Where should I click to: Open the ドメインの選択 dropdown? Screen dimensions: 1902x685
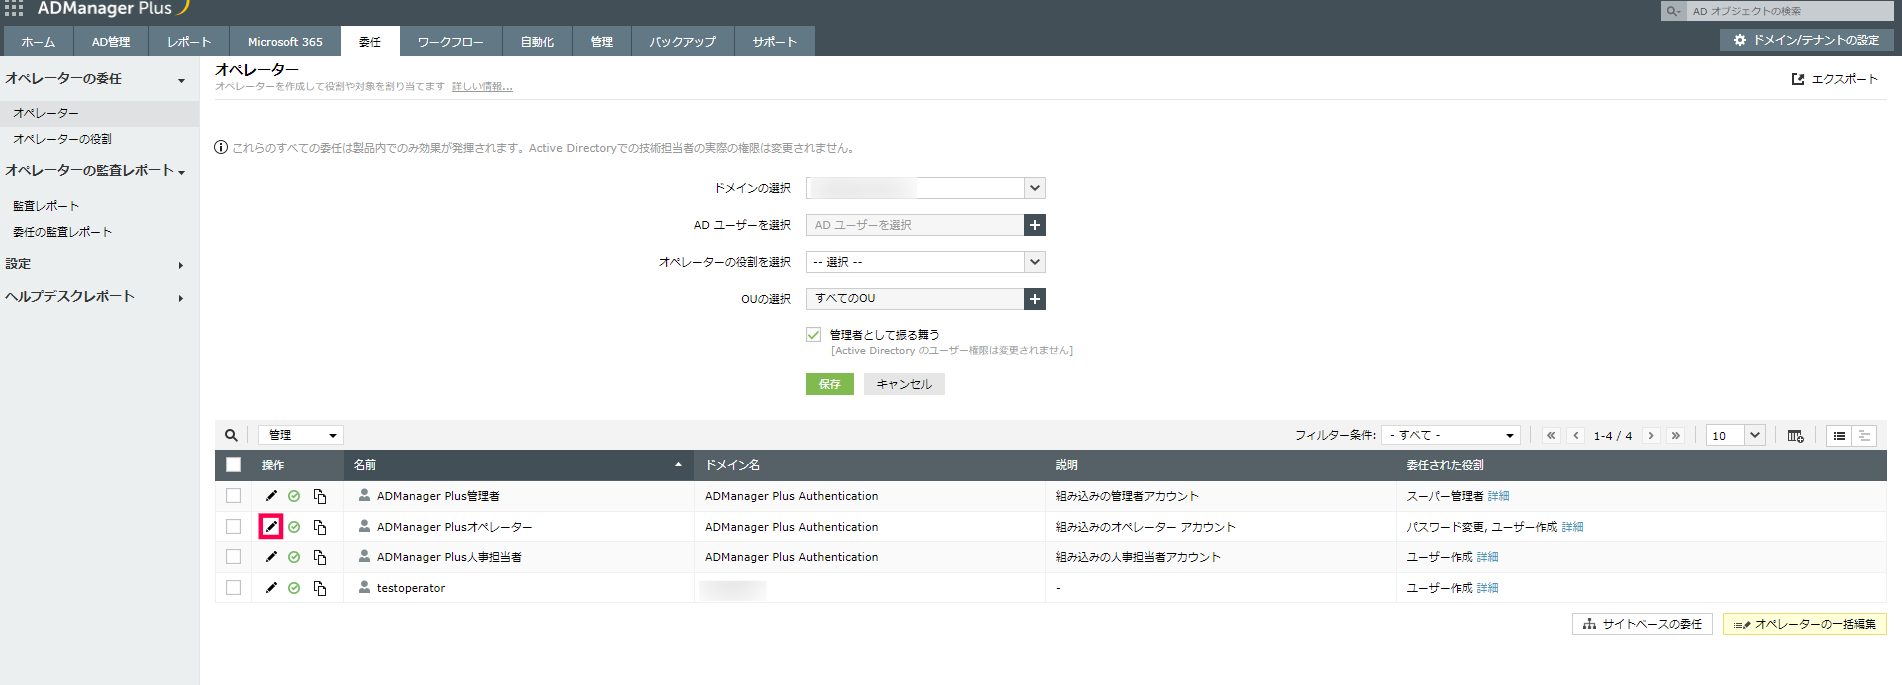(x=926, y=188)
